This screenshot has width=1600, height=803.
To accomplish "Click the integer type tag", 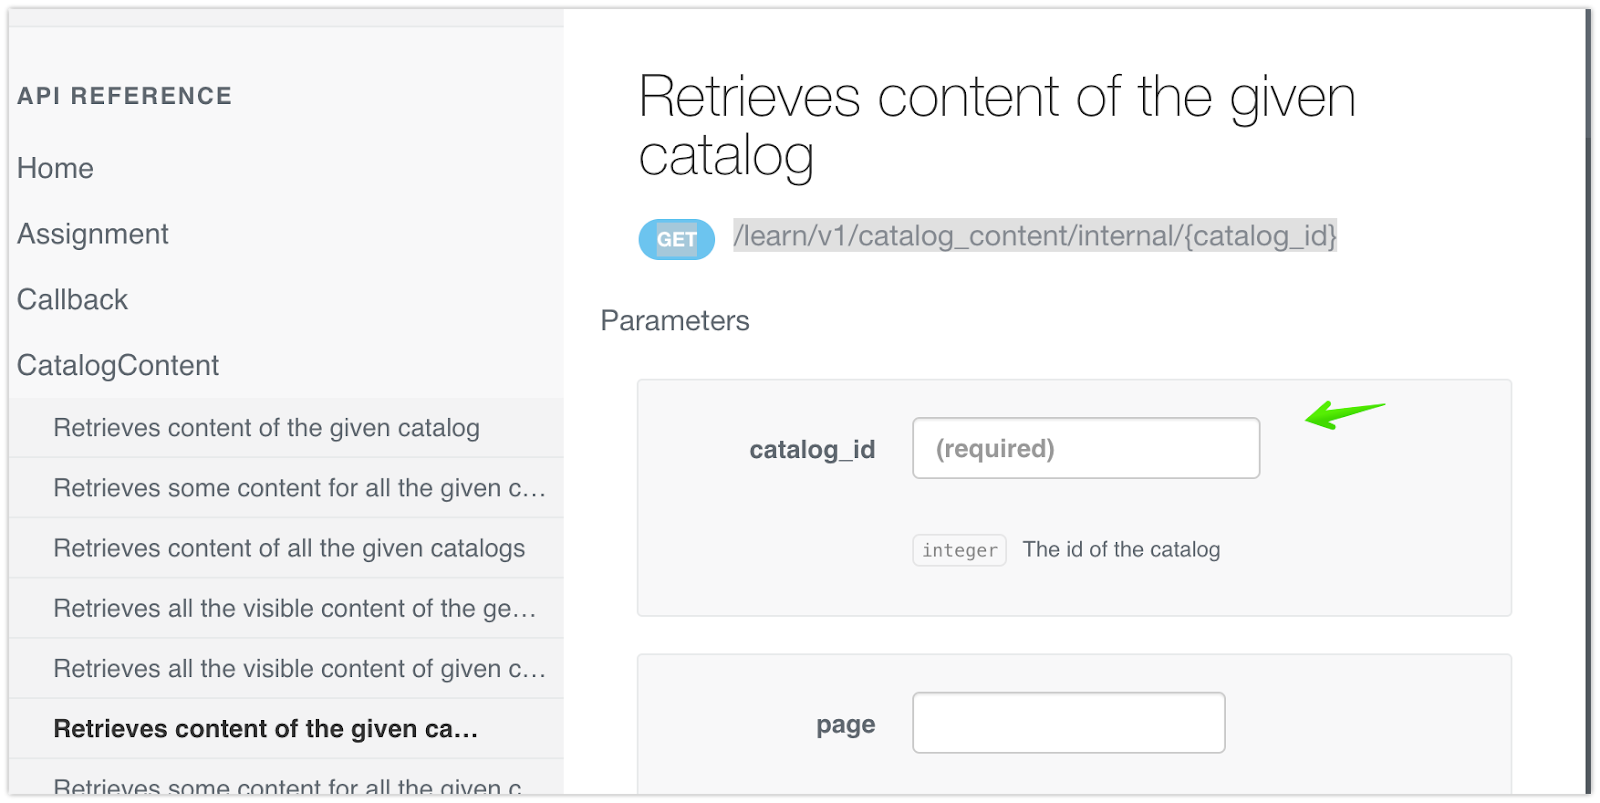I will (959, 550).
